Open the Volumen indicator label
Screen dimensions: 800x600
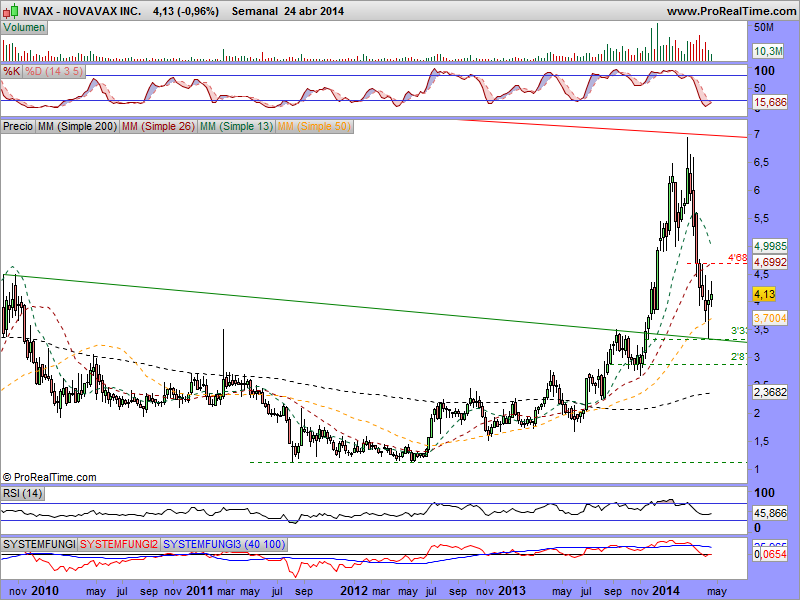click(24, 28)
